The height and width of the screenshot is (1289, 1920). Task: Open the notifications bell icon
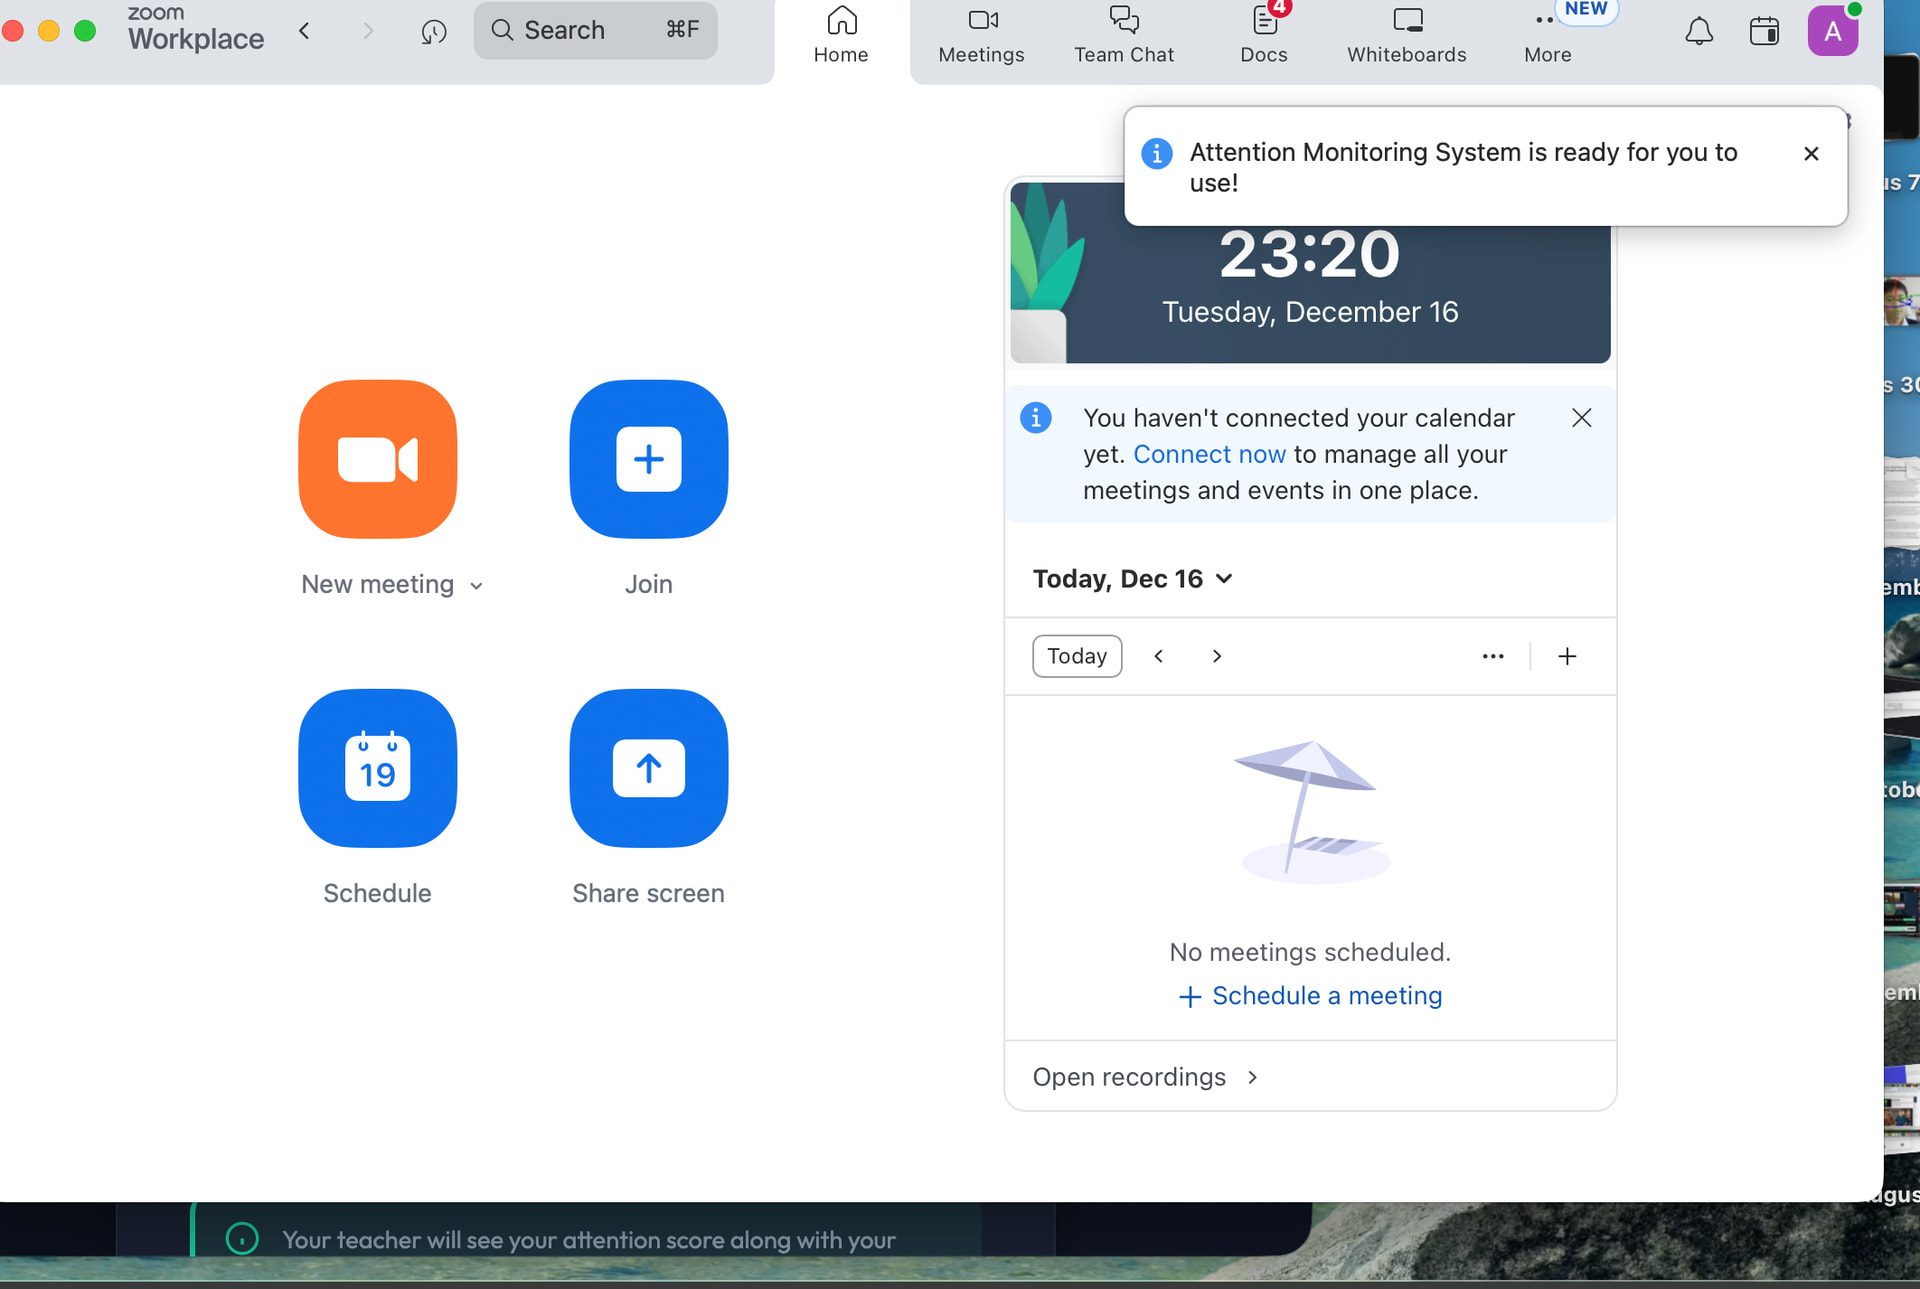[1698, 32]
